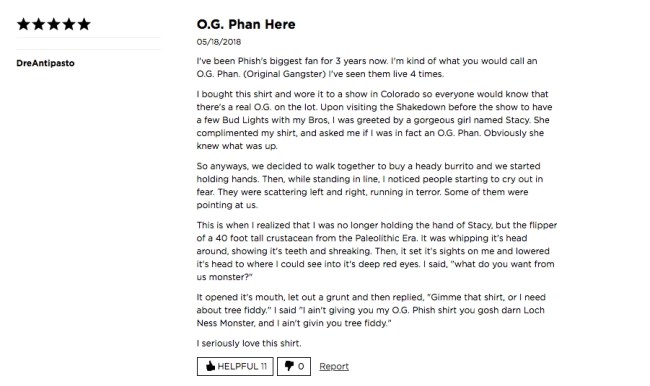Click the fourth rating star

click(69, 24)
